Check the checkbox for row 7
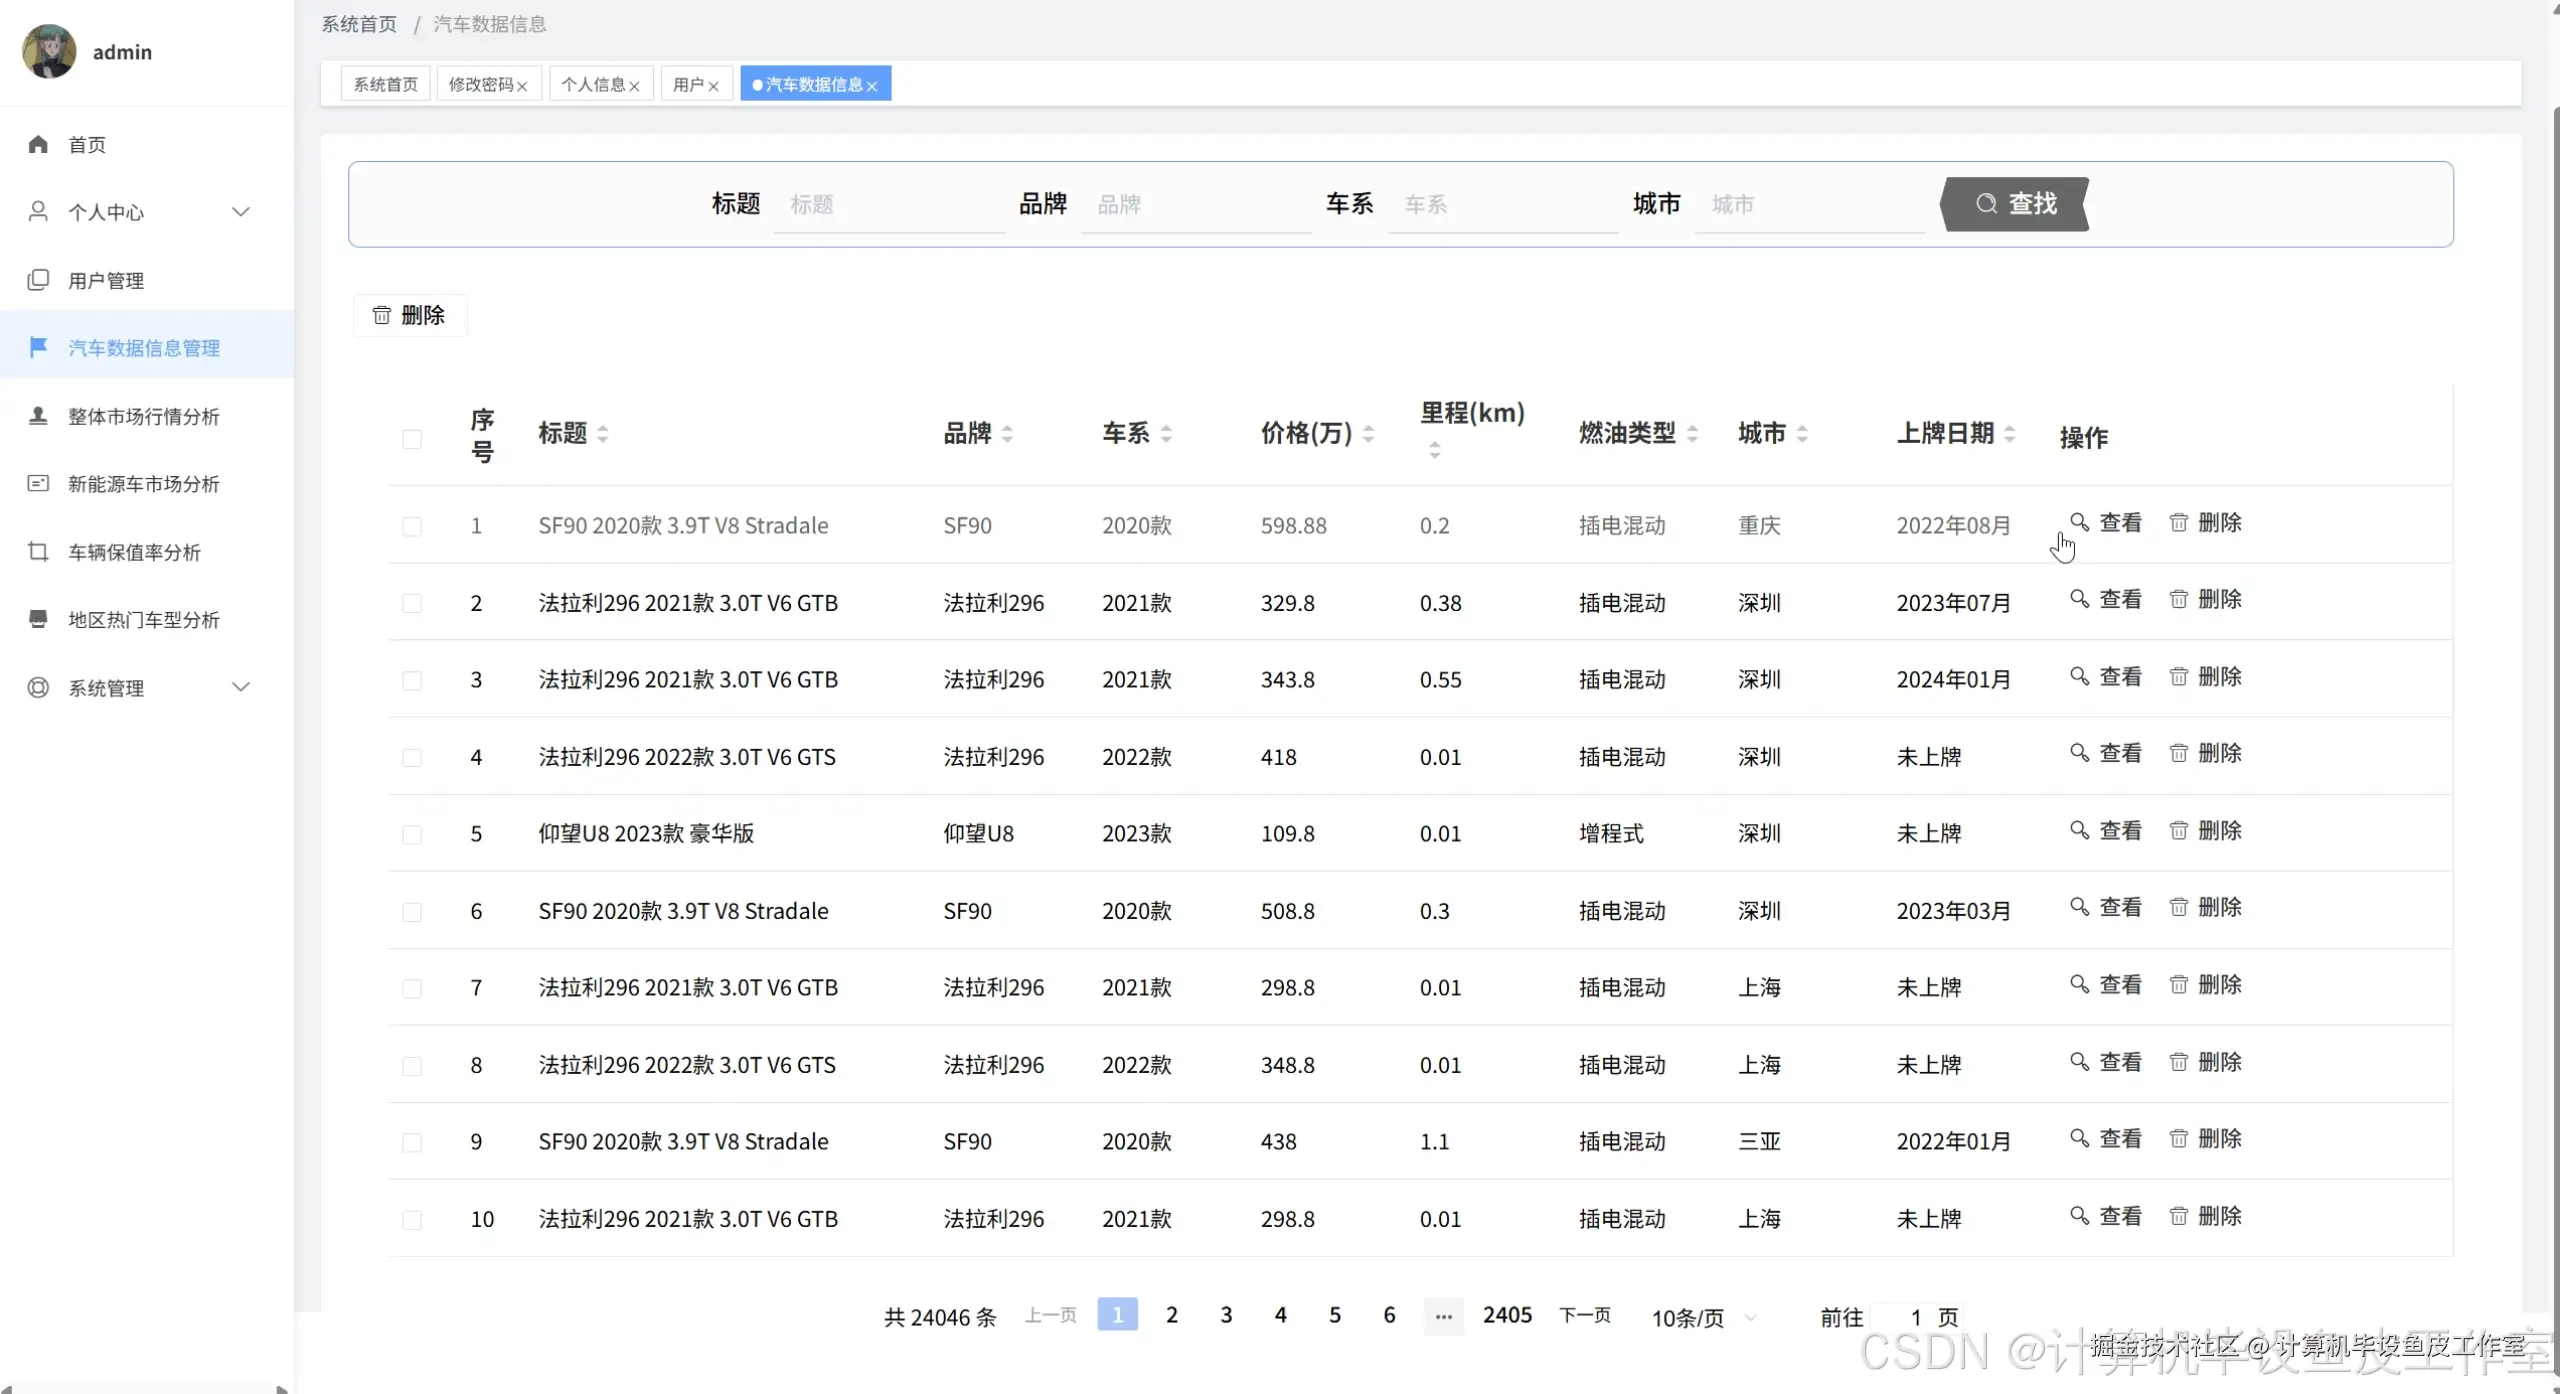This screenshot has width=2560, height=1394. point(412,988)
